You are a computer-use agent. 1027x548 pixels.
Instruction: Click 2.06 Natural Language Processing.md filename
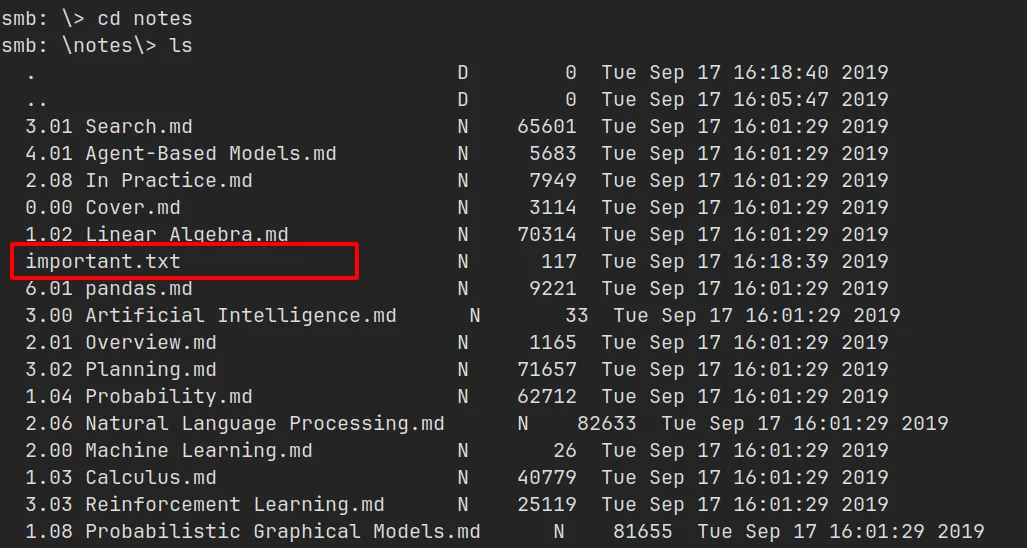tap(235, 424)
